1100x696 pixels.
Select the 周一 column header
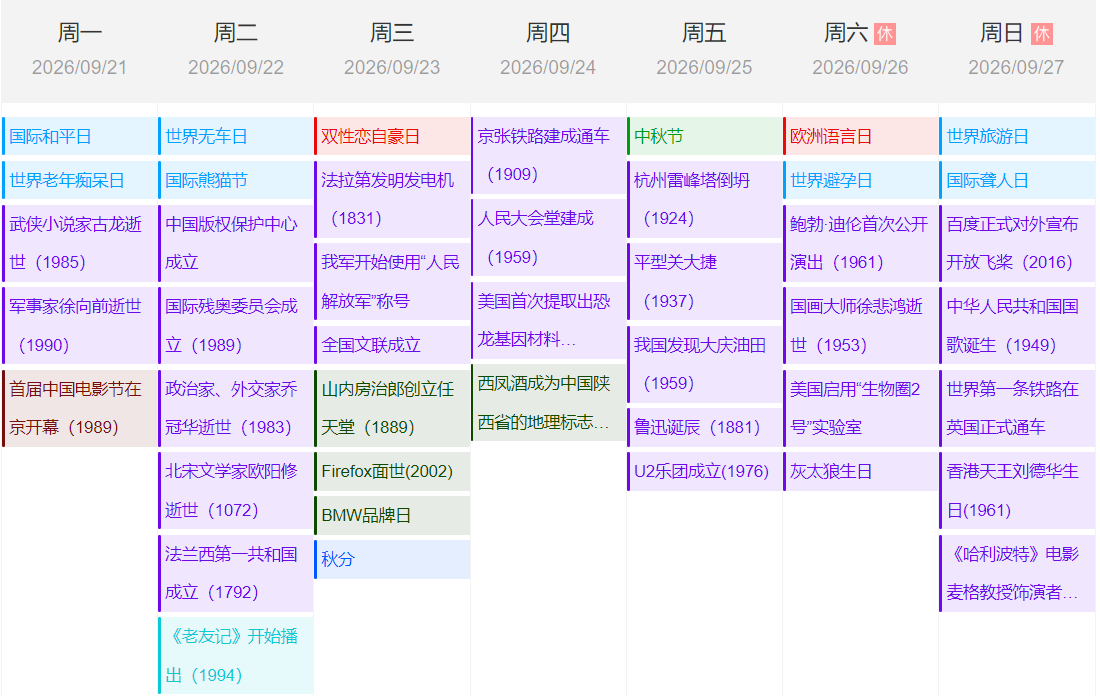79,33
